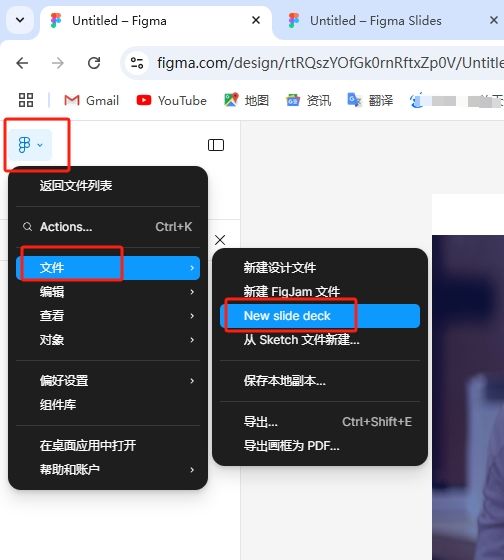Click the browser forward arrow
Viewport: 504px width, 560px height.
click(x=58, y=63)
